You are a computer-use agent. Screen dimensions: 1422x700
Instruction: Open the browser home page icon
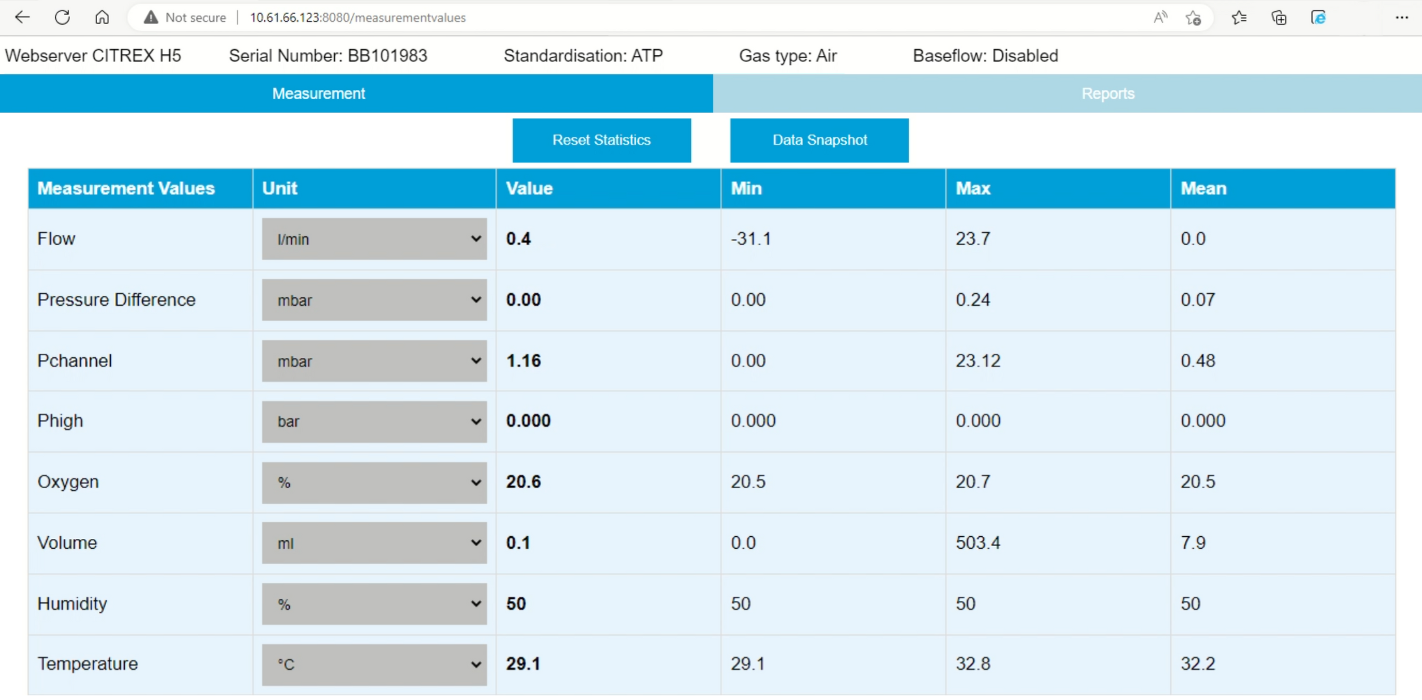[x=102, y=17]
